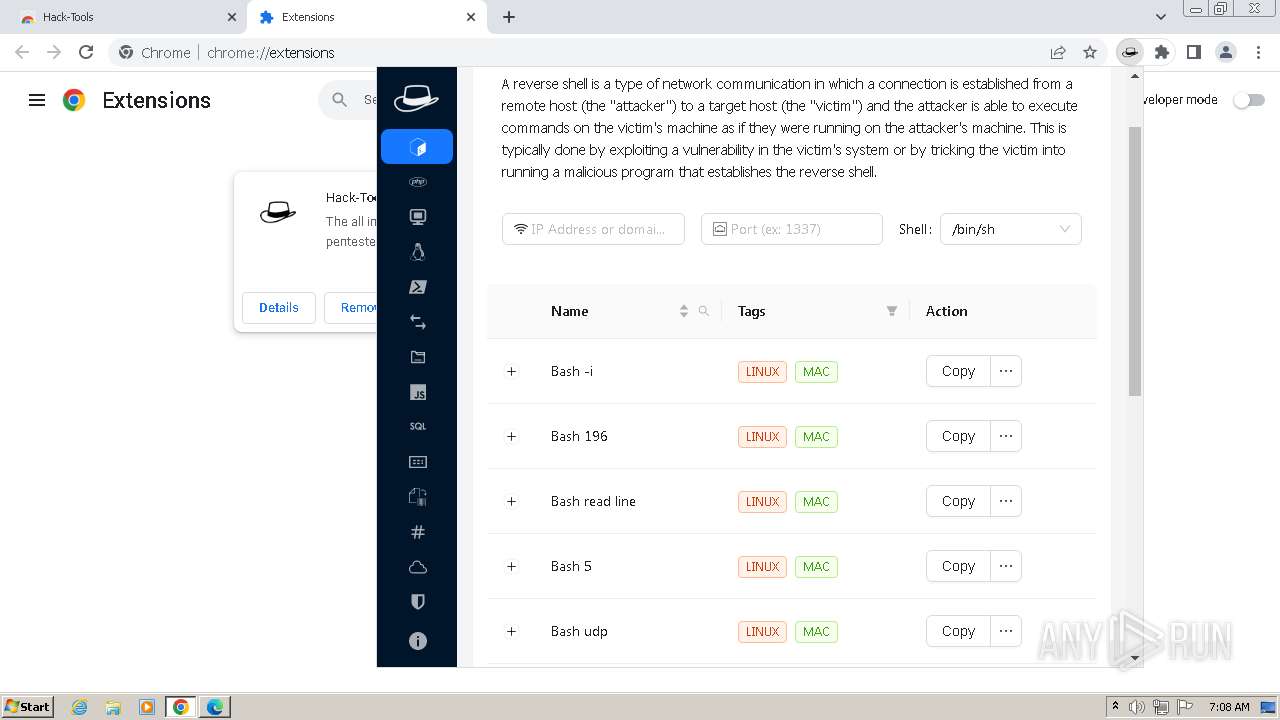Expand the Bash -i row

tap(511, 371)
